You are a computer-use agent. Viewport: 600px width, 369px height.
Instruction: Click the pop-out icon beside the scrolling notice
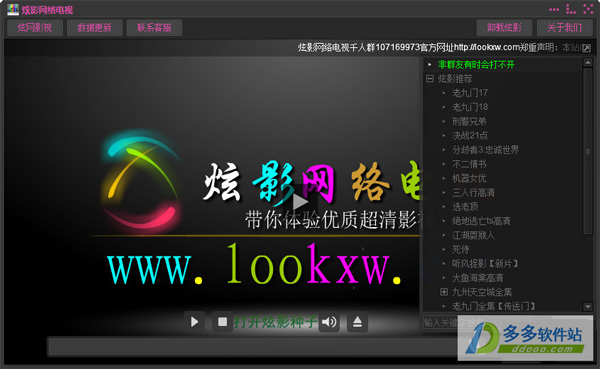pos(586,48)
